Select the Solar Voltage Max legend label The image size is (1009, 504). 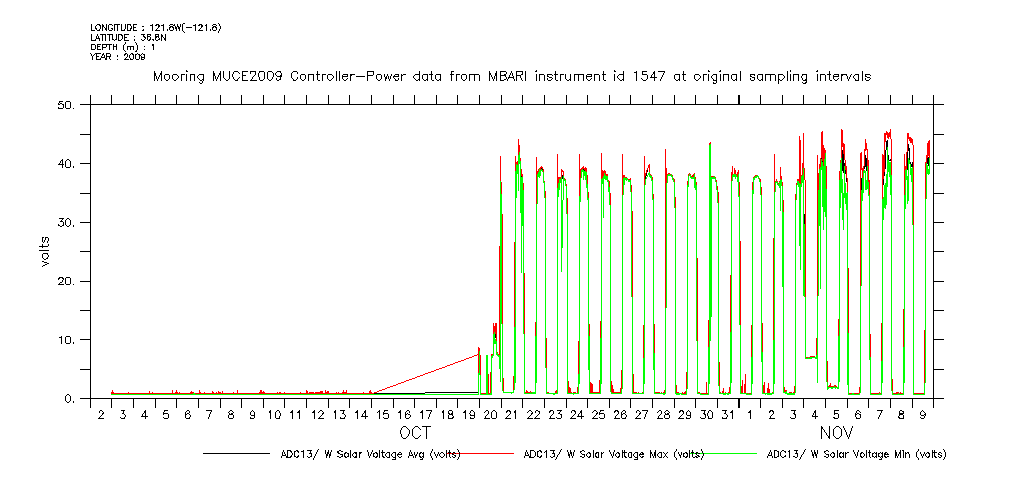click(614, 454)
